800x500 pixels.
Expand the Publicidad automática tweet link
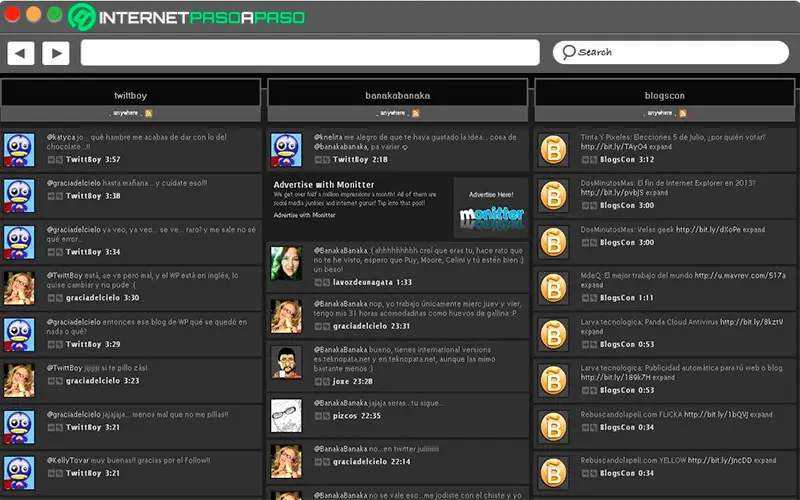(x=663, y=378)
